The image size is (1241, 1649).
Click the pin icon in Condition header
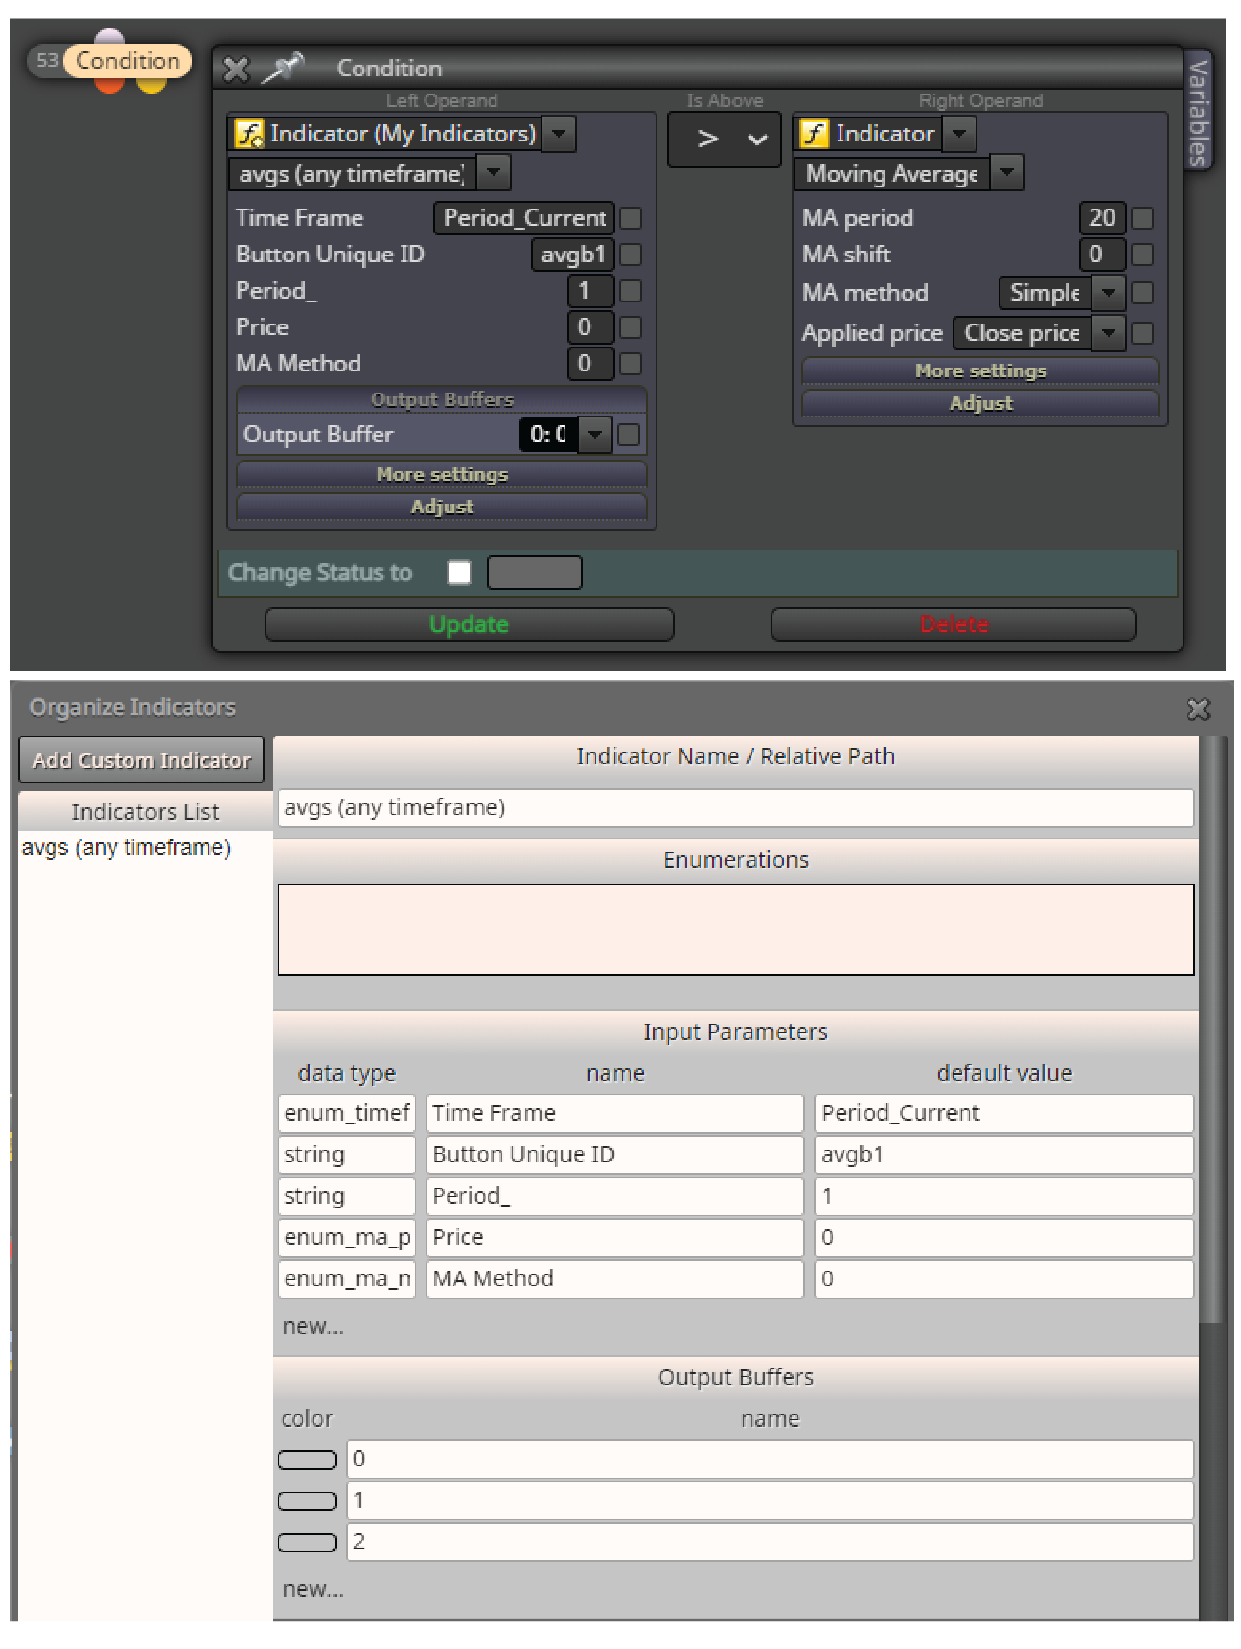point(283,68)
